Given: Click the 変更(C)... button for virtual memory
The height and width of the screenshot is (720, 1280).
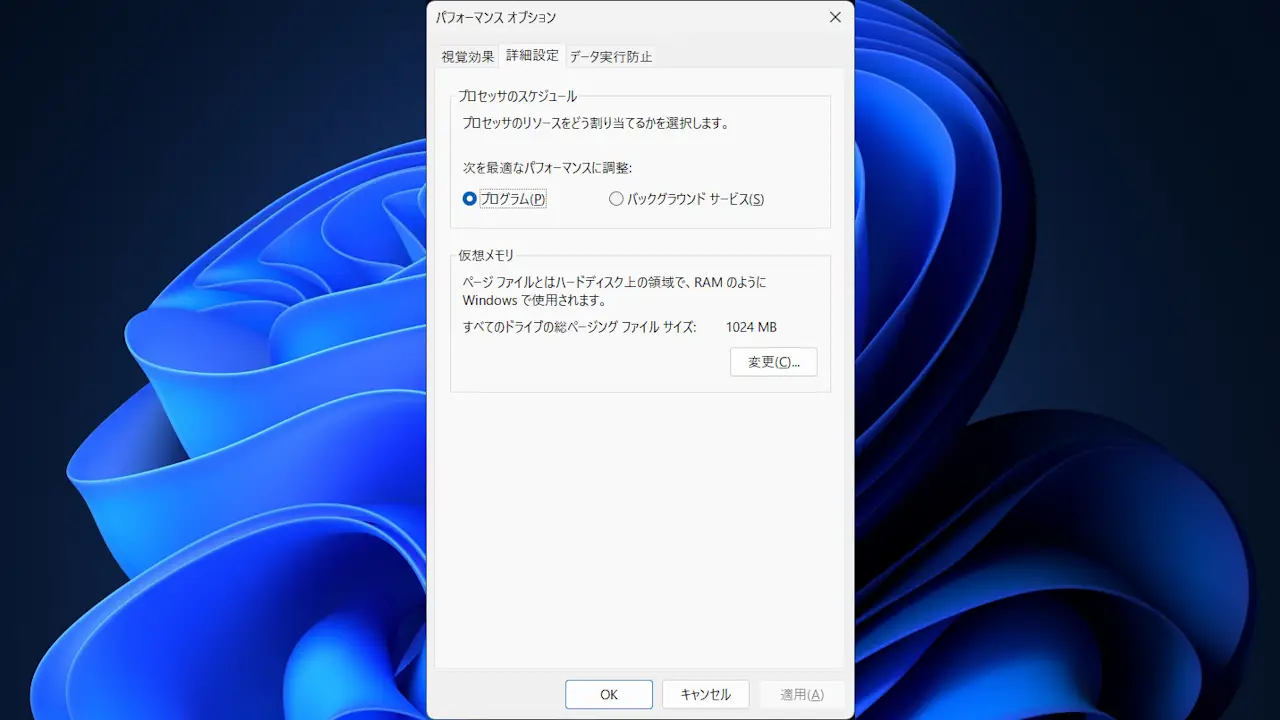Looking at the screenshot, I should click(x=773, y=362).
